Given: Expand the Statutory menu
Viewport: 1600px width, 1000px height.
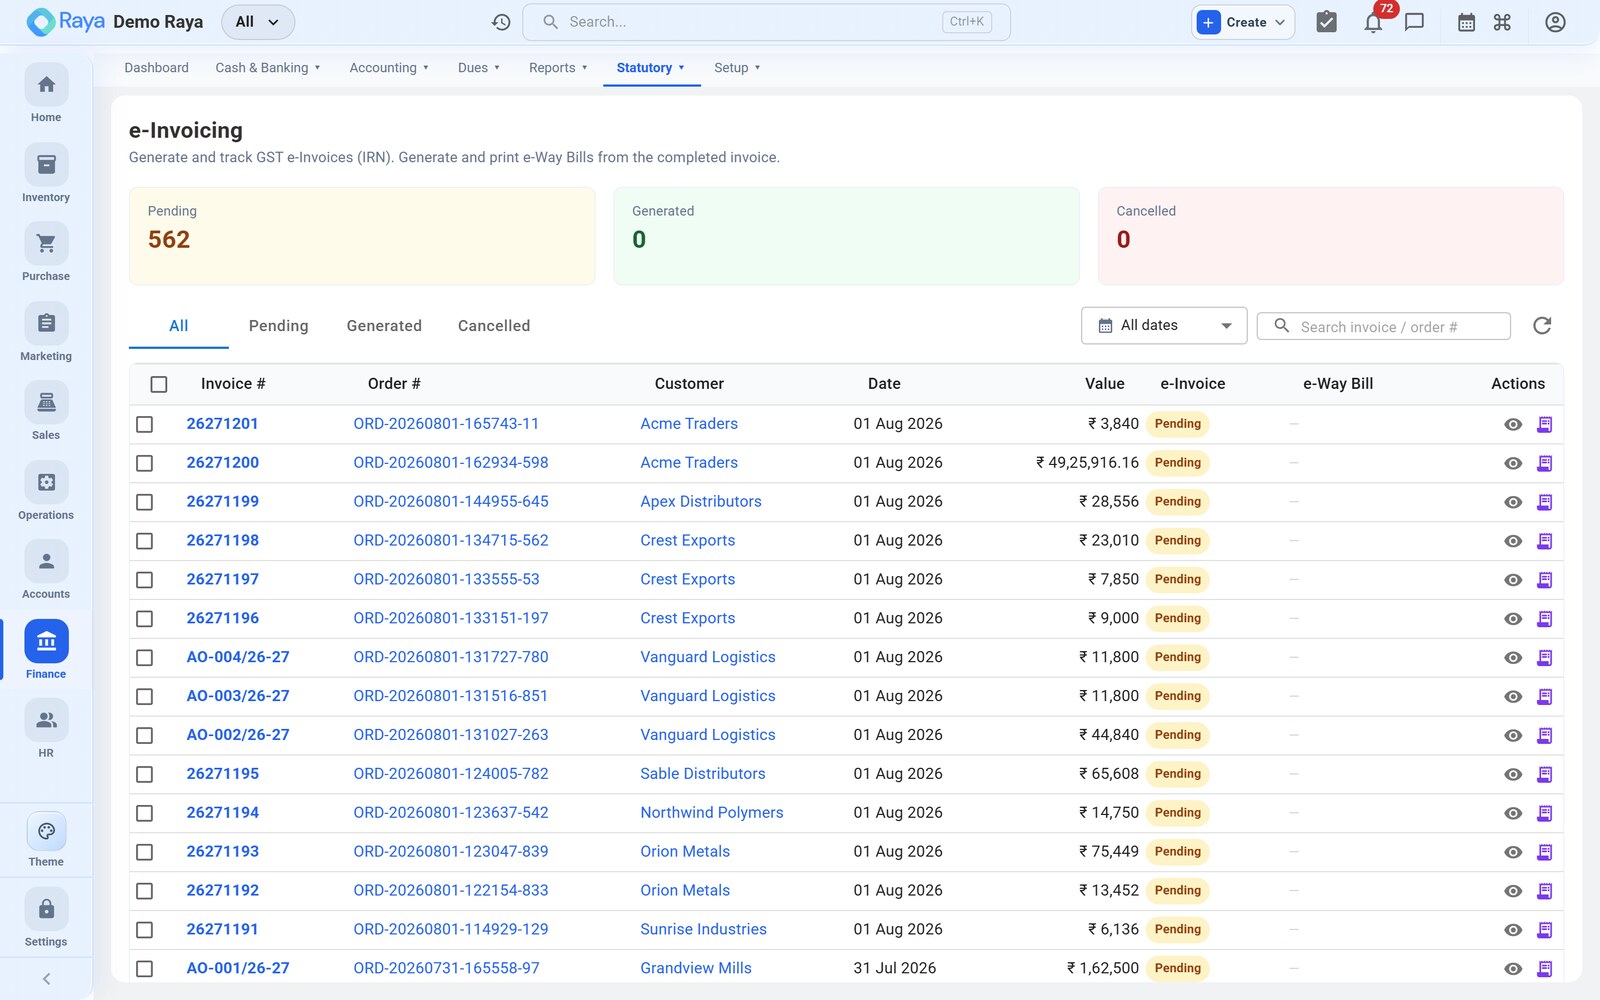Looking at the screenshot, I should [x=651, y=68].
